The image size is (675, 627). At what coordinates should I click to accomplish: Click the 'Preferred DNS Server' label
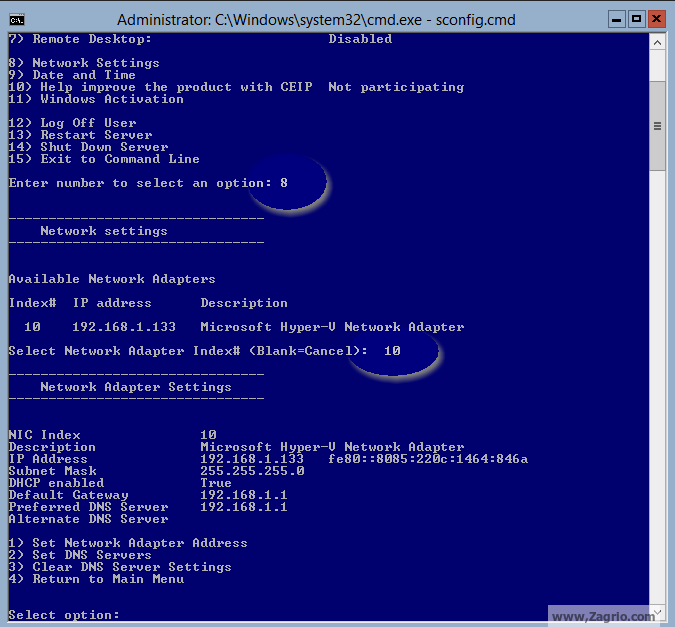point(88,507)
